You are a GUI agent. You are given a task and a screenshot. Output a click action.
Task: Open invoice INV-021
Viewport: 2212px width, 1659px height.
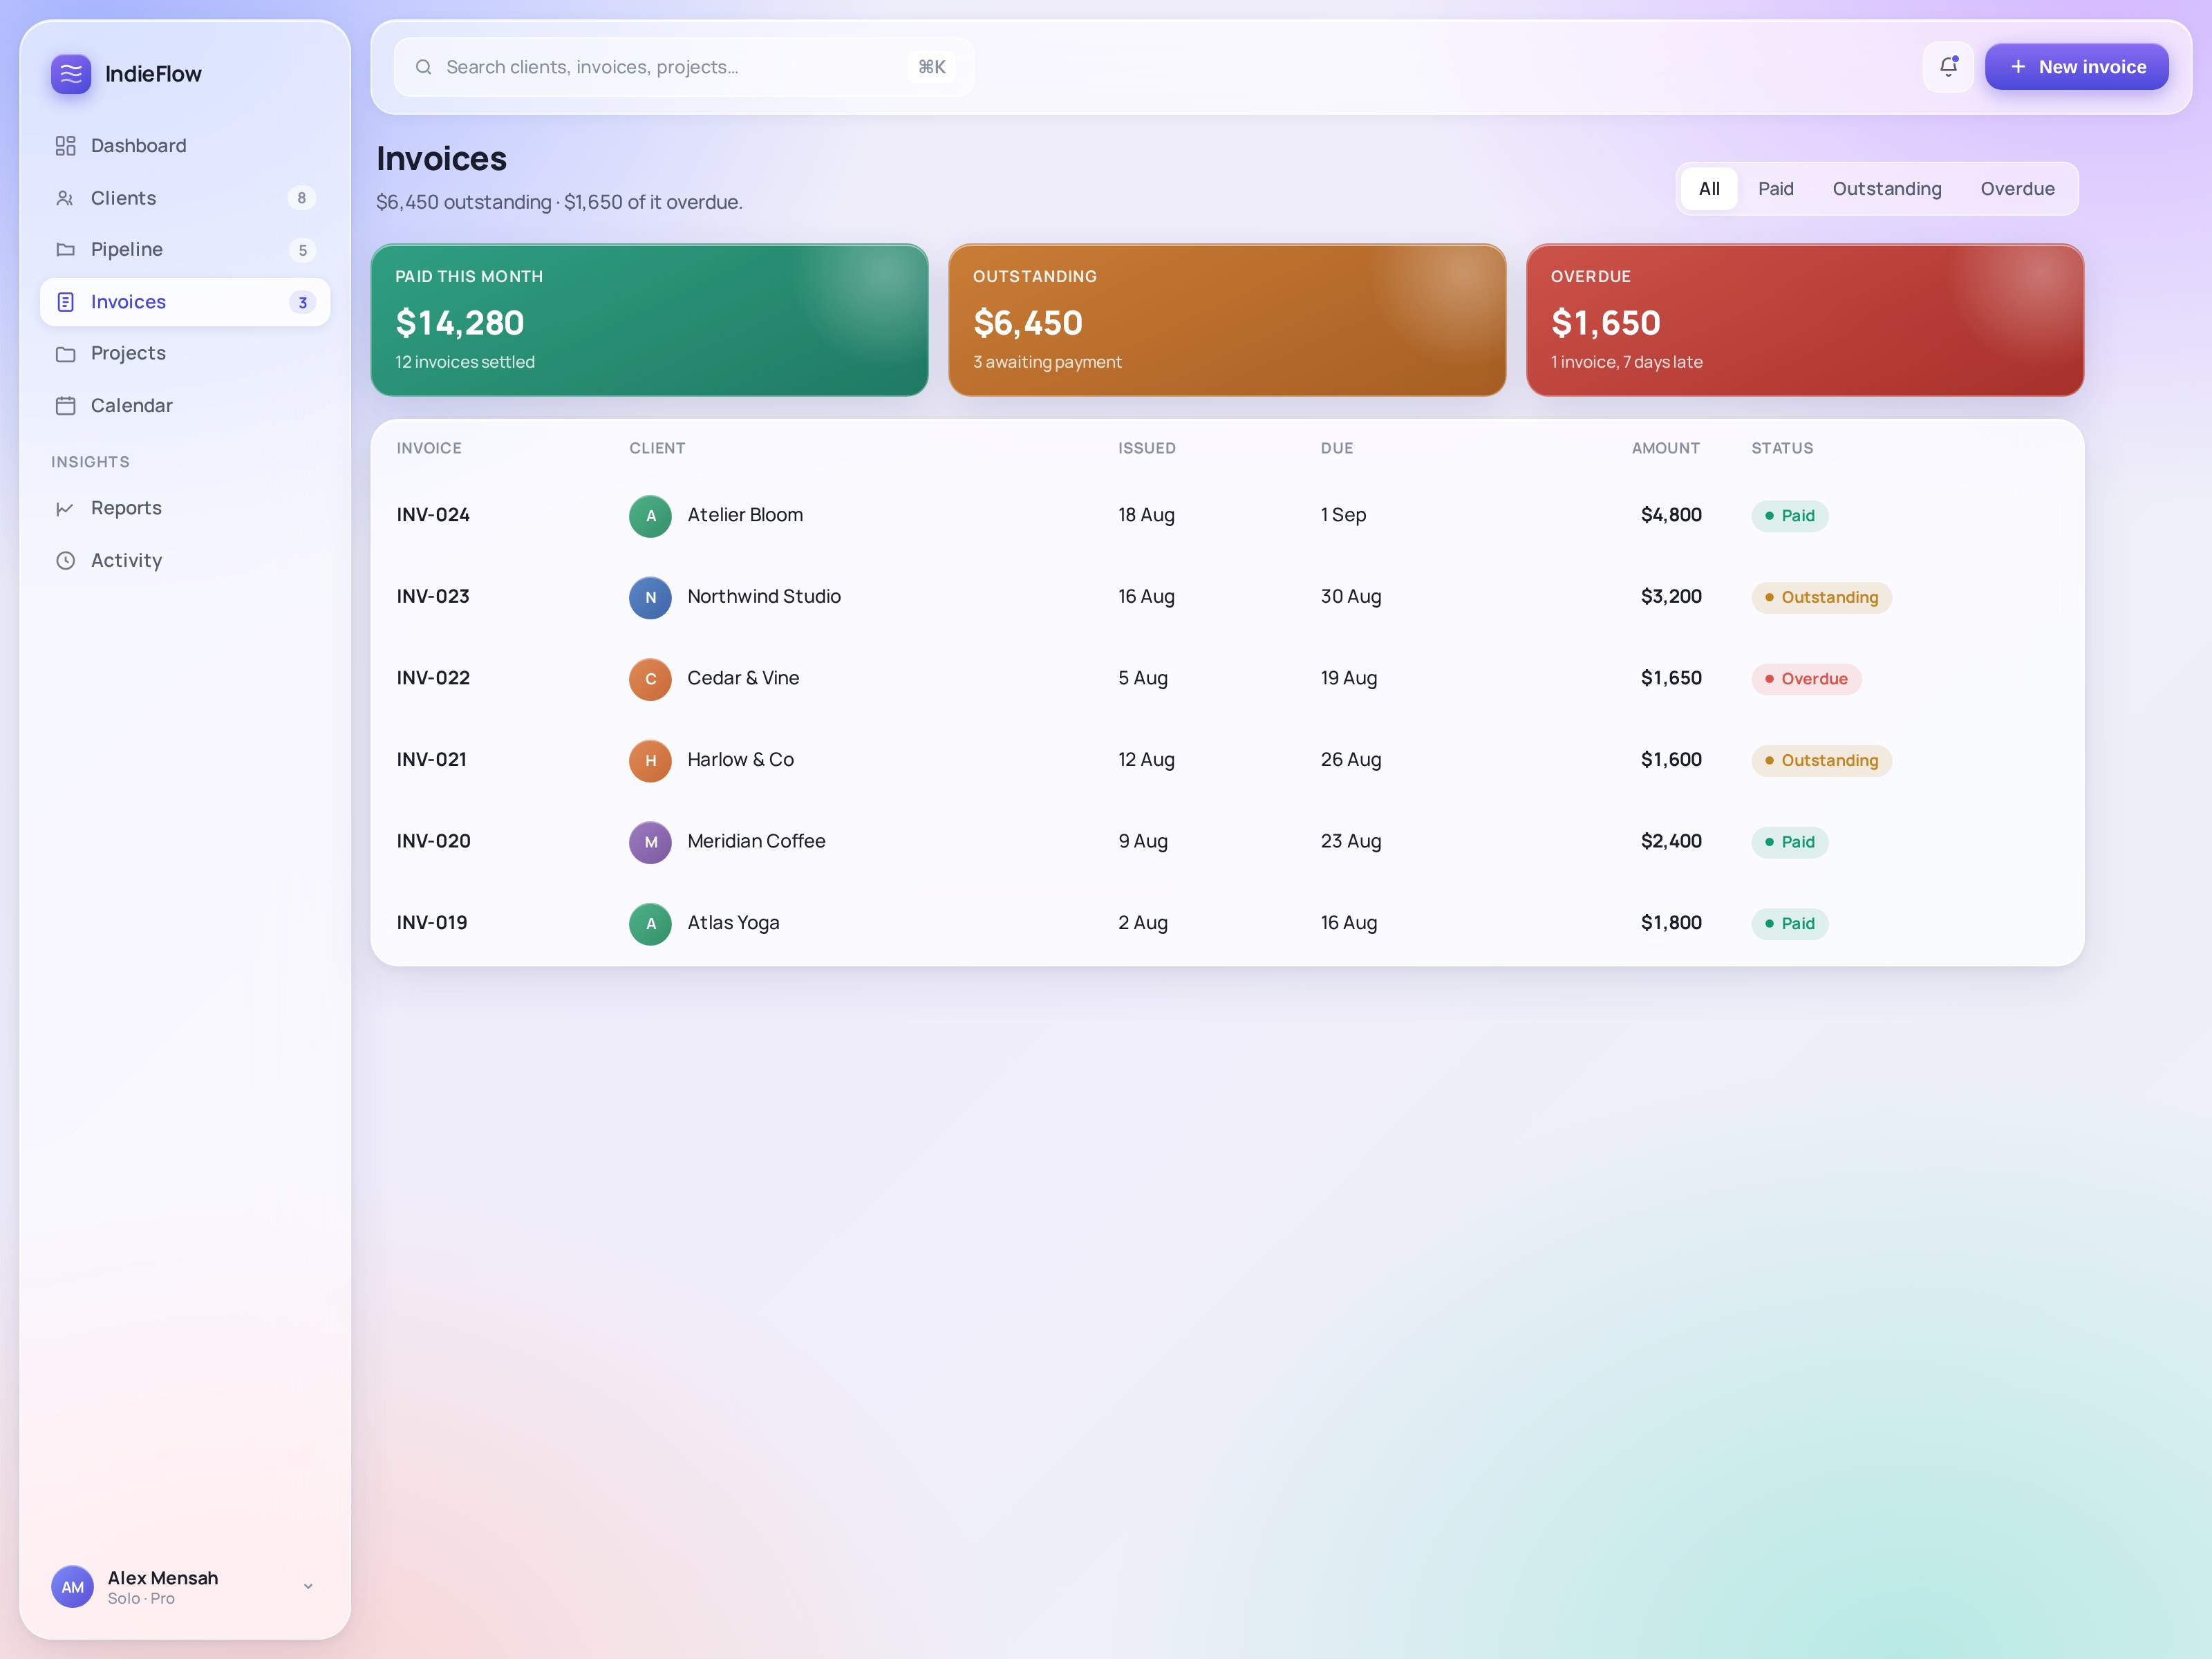431,760
